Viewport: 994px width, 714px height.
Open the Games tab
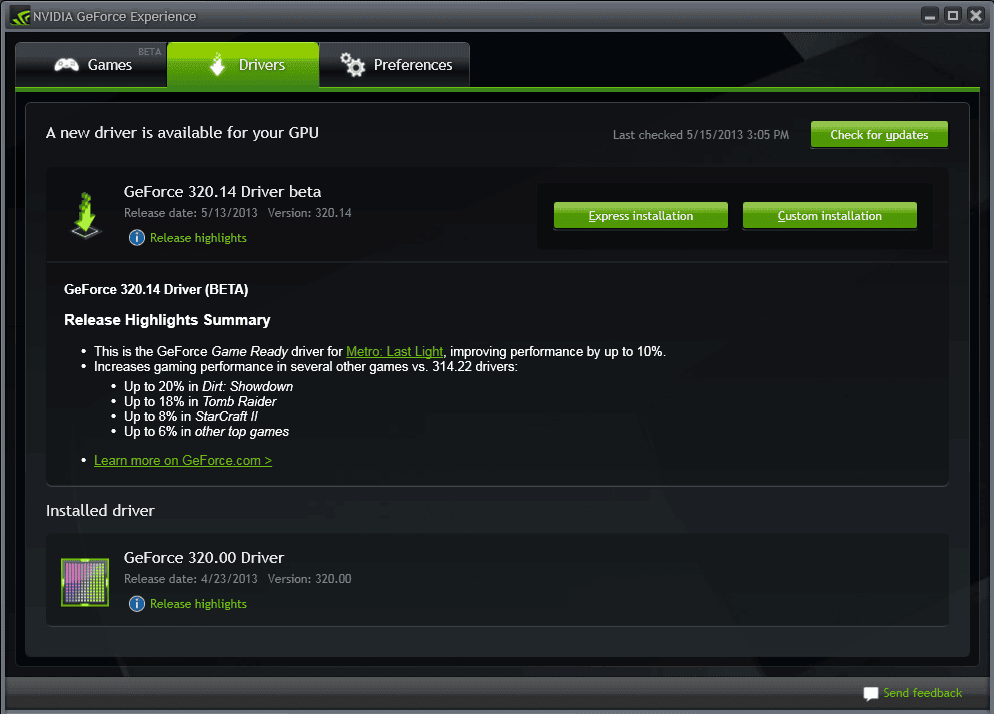pyautogui.click(x=91, y=65)
